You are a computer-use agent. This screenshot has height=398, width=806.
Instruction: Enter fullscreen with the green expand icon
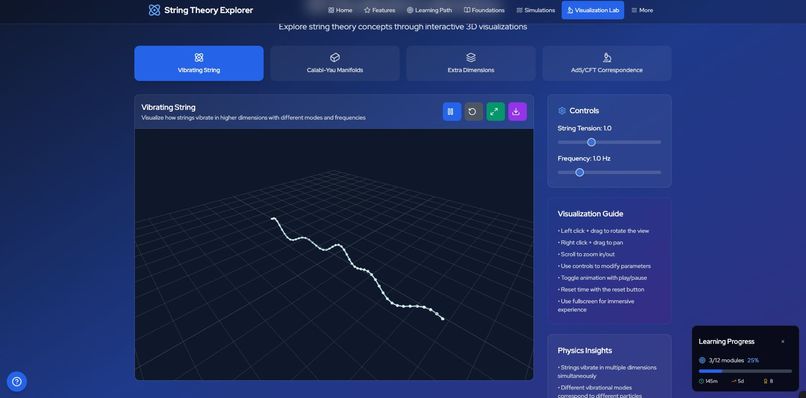click(x=496, y=112)
